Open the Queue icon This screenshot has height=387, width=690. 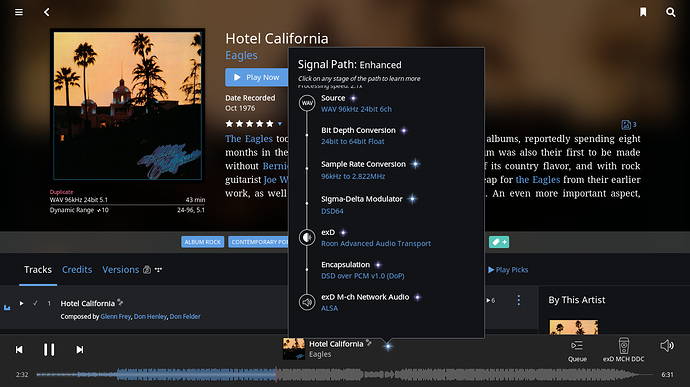(x=577, y=350)
